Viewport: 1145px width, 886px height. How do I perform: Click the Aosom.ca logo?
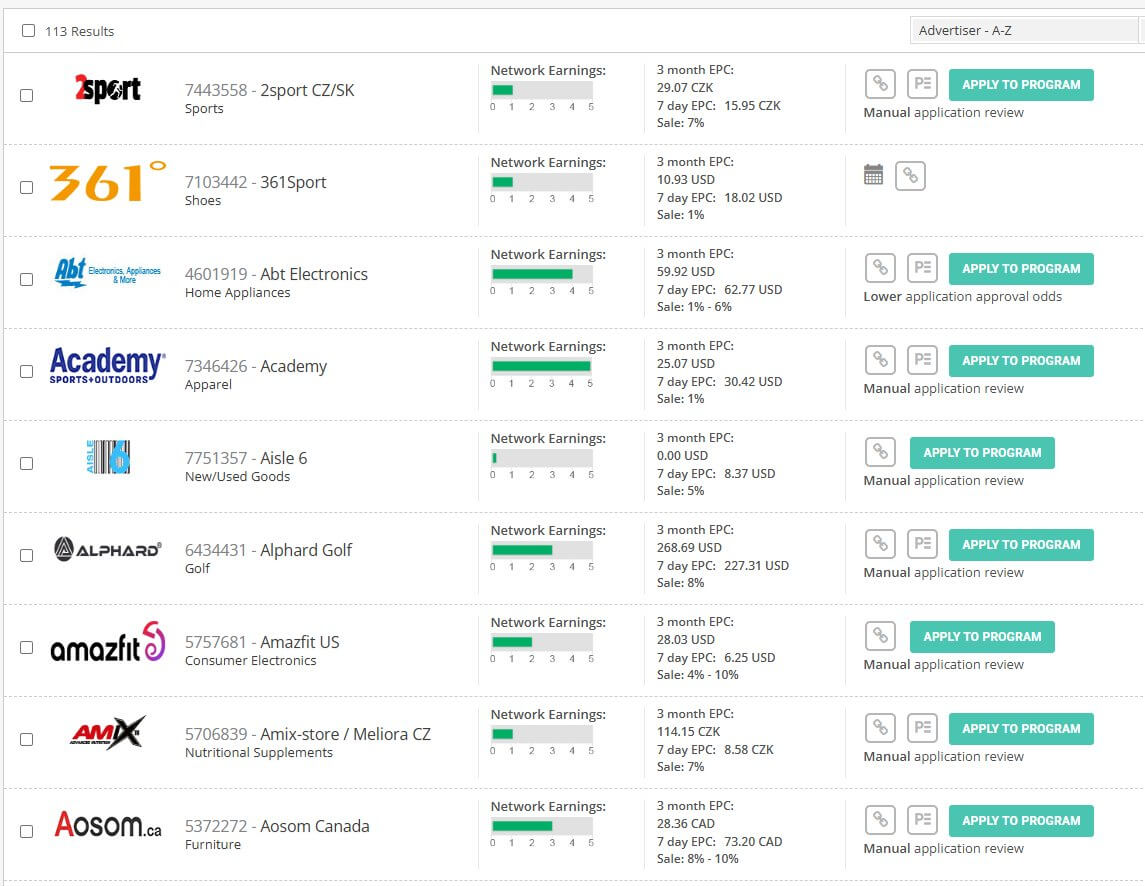point(107,825)
